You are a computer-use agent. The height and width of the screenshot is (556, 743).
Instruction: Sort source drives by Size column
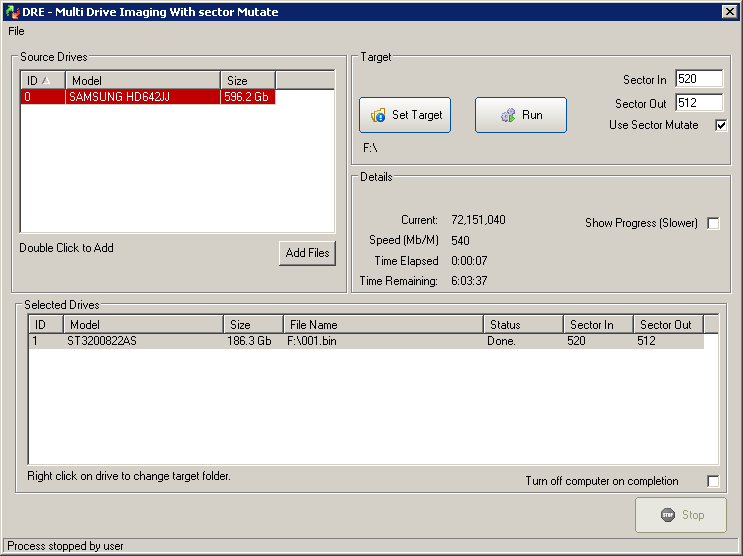coord(247,80)
